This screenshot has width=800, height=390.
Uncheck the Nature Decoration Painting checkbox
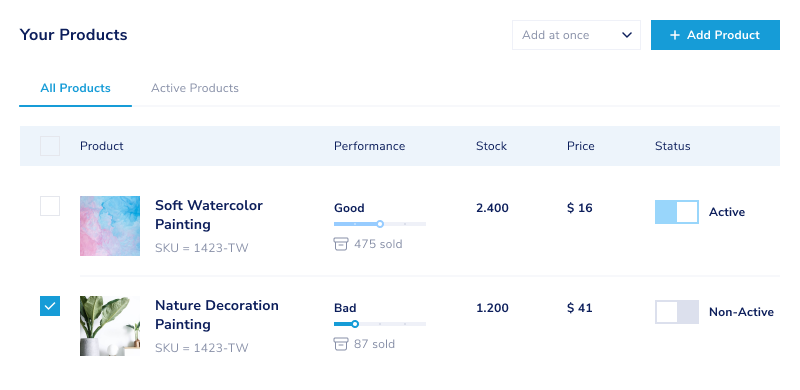(50, 306)
